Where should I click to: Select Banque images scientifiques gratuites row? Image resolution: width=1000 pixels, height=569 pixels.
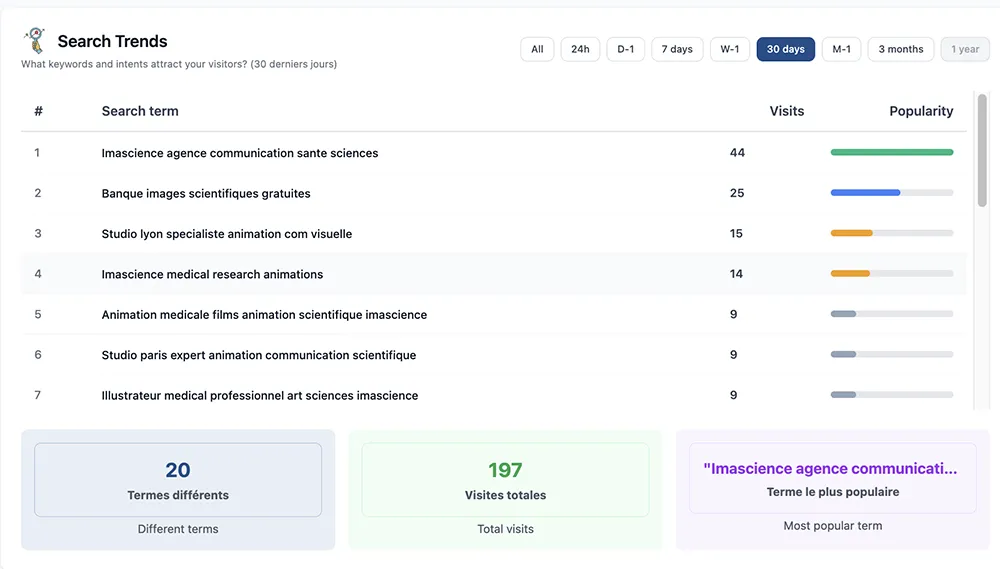[206, 193]
